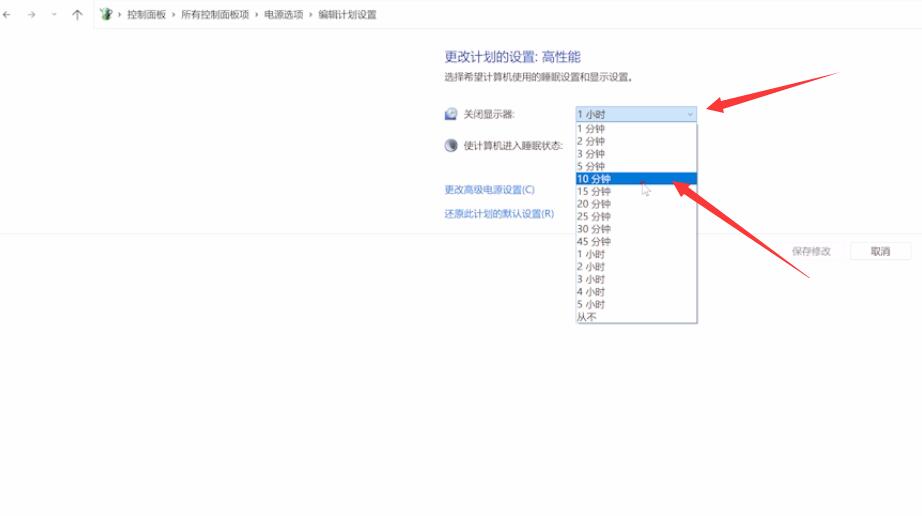Choose 45 分钟 option

tap(636, 242)
